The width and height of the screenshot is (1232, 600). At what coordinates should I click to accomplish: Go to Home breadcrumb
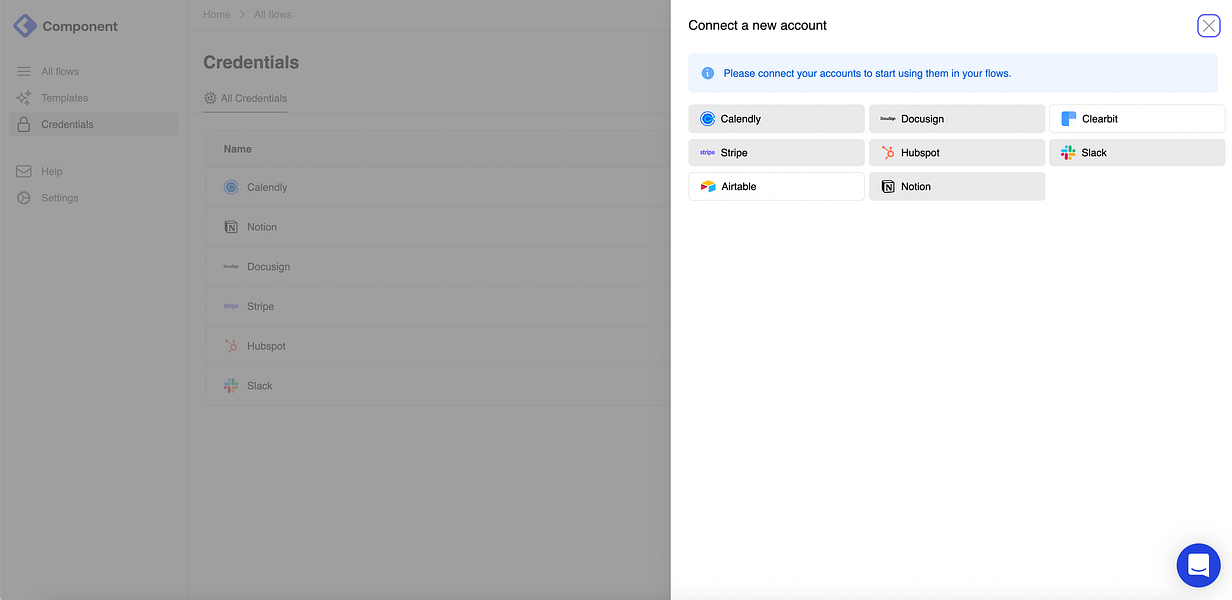pos(216,15)
